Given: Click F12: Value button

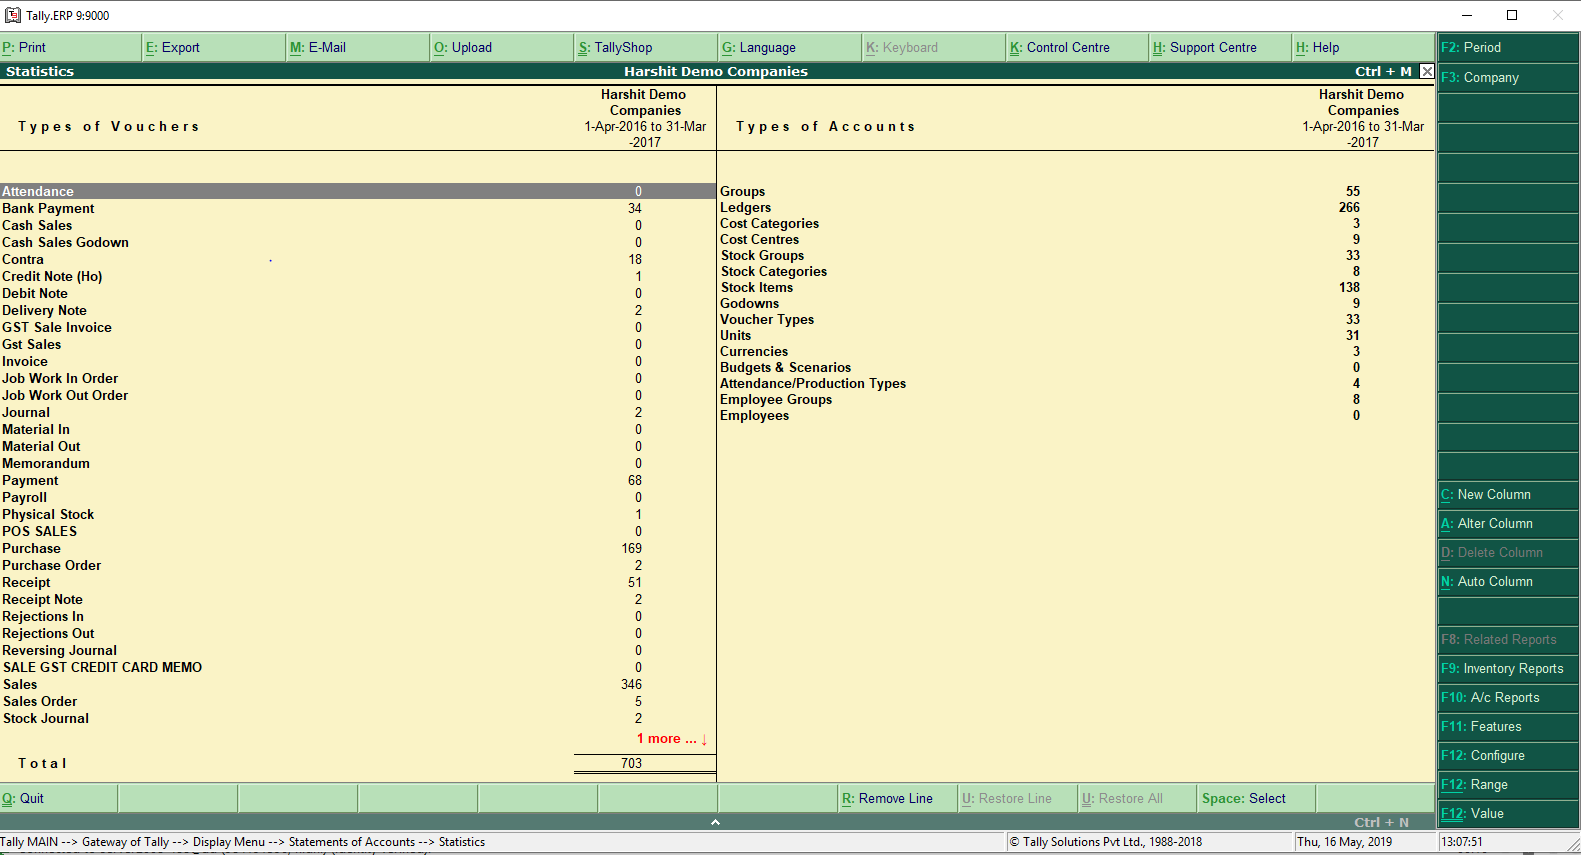Looking at the screenshot, I should (x=1508, y=813).
